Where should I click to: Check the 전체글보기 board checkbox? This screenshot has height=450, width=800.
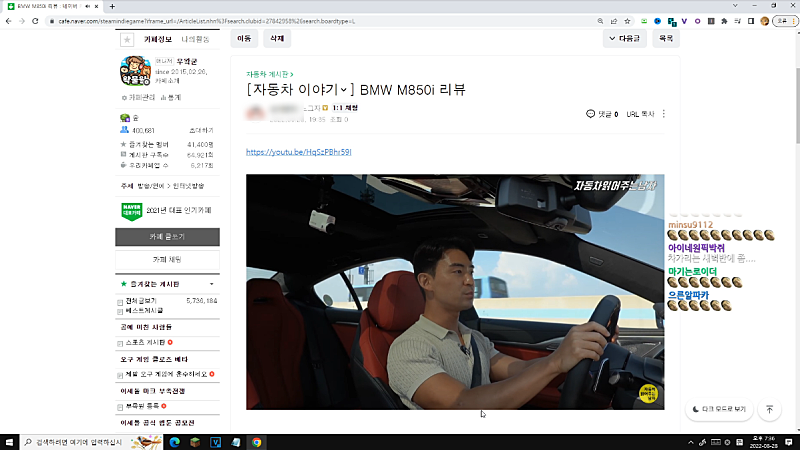coord(121,300)
